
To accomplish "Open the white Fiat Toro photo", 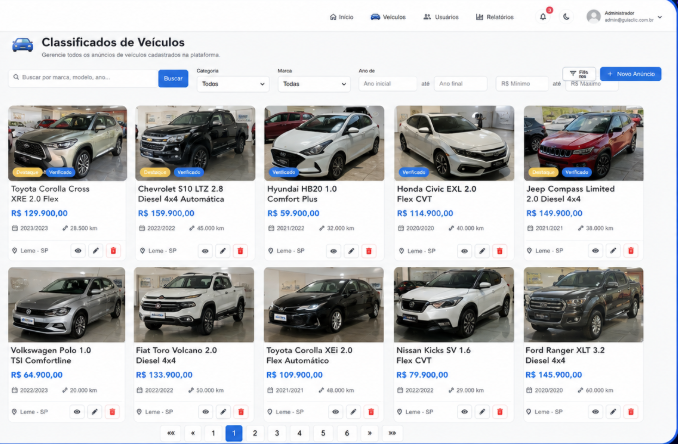I will click(x=194, y=305).
